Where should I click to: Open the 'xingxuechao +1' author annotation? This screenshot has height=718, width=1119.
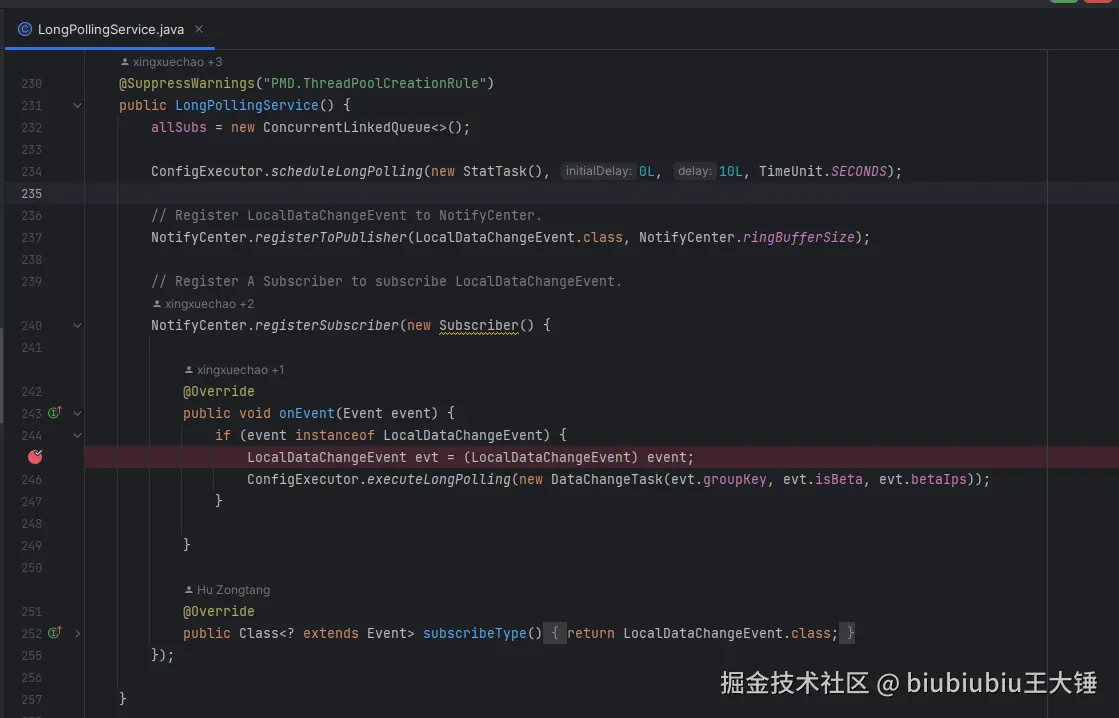tap(235, 370)
